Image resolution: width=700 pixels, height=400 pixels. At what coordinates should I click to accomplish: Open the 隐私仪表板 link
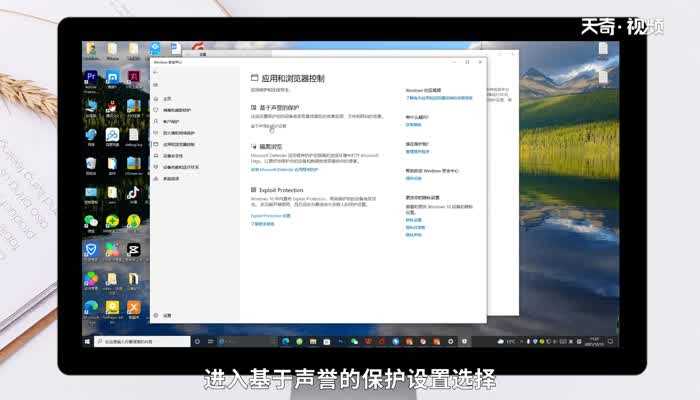pos(415,227)
